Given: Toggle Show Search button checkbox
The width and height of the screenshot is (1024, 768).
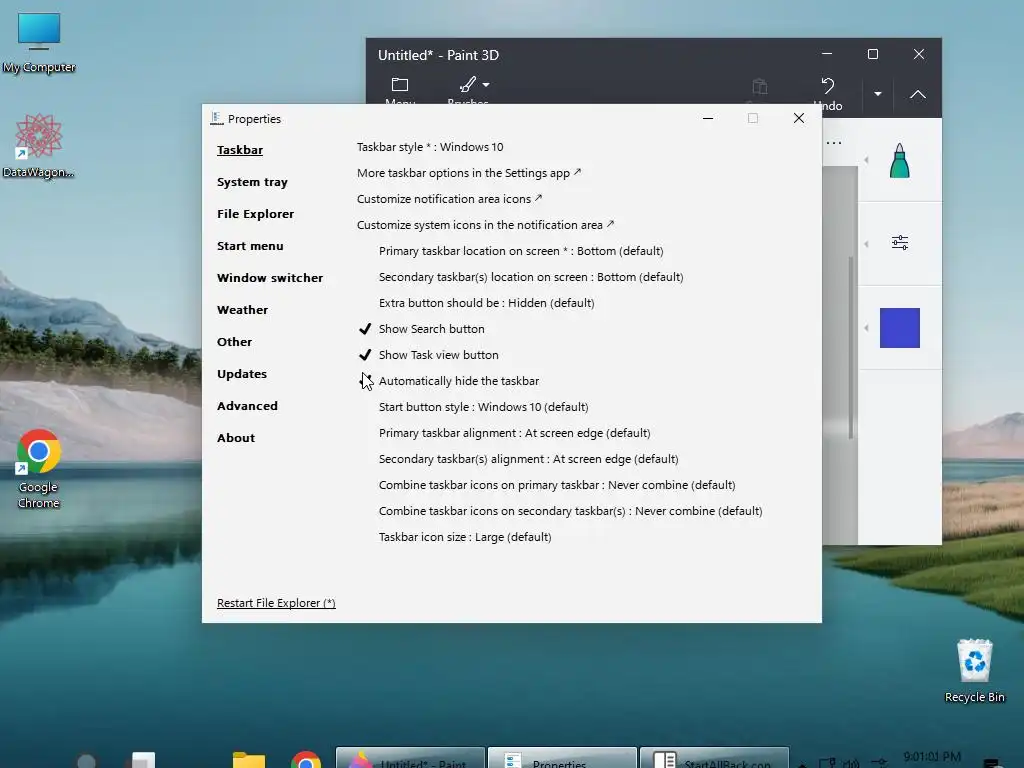Looking at the screenshot, I should pos(365,328).
